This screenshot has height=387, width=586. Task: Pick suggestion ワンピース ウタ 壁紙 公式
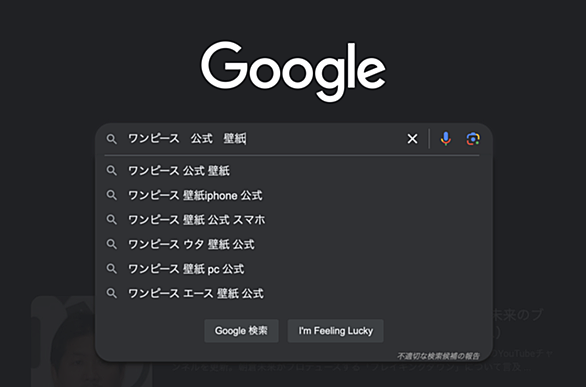[293, 244]
